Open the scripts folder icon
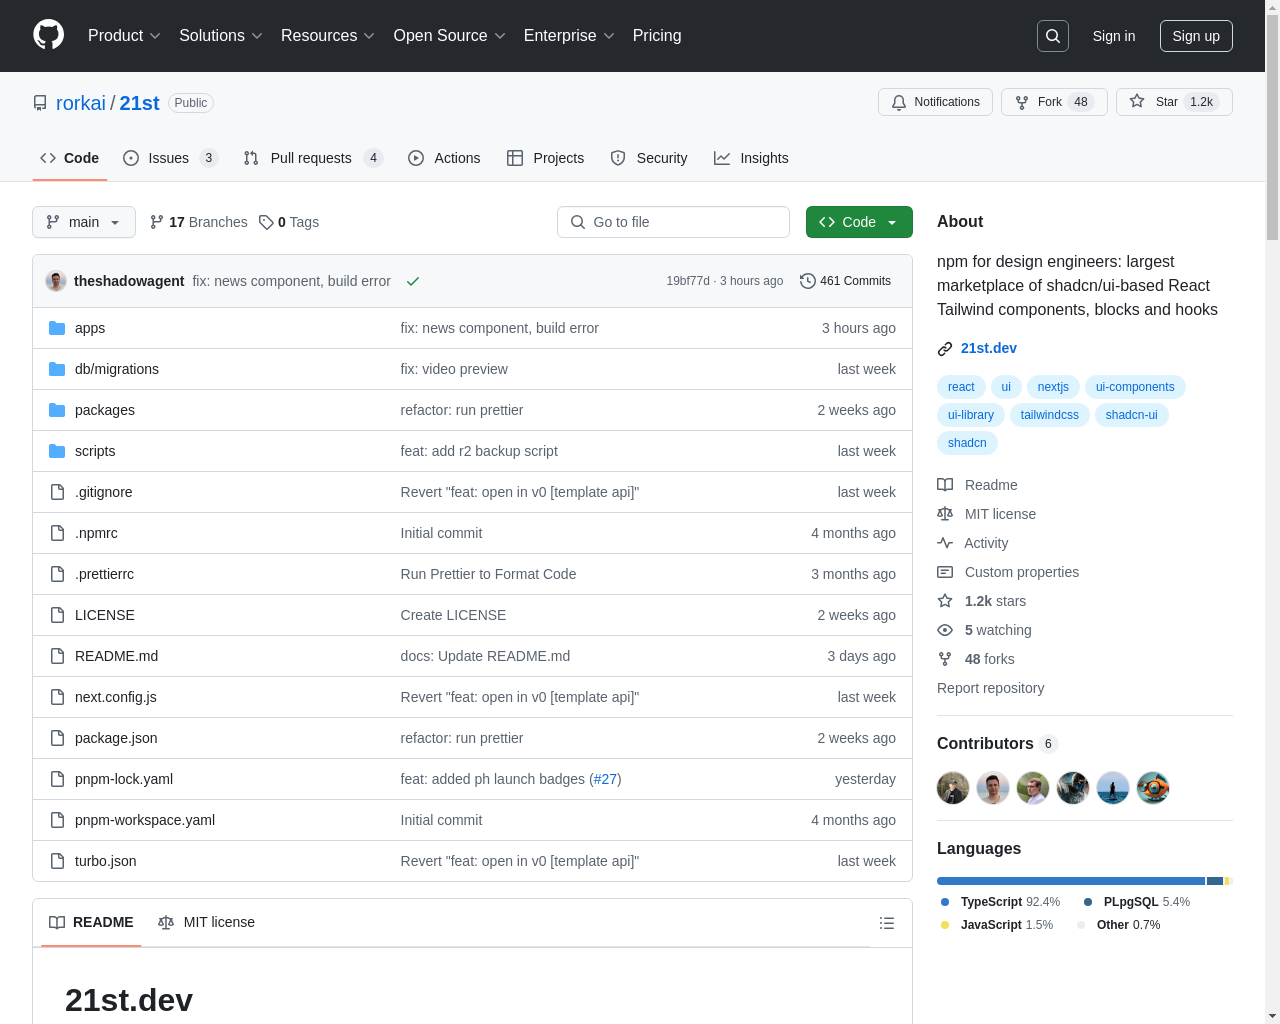 pos(57,451)
